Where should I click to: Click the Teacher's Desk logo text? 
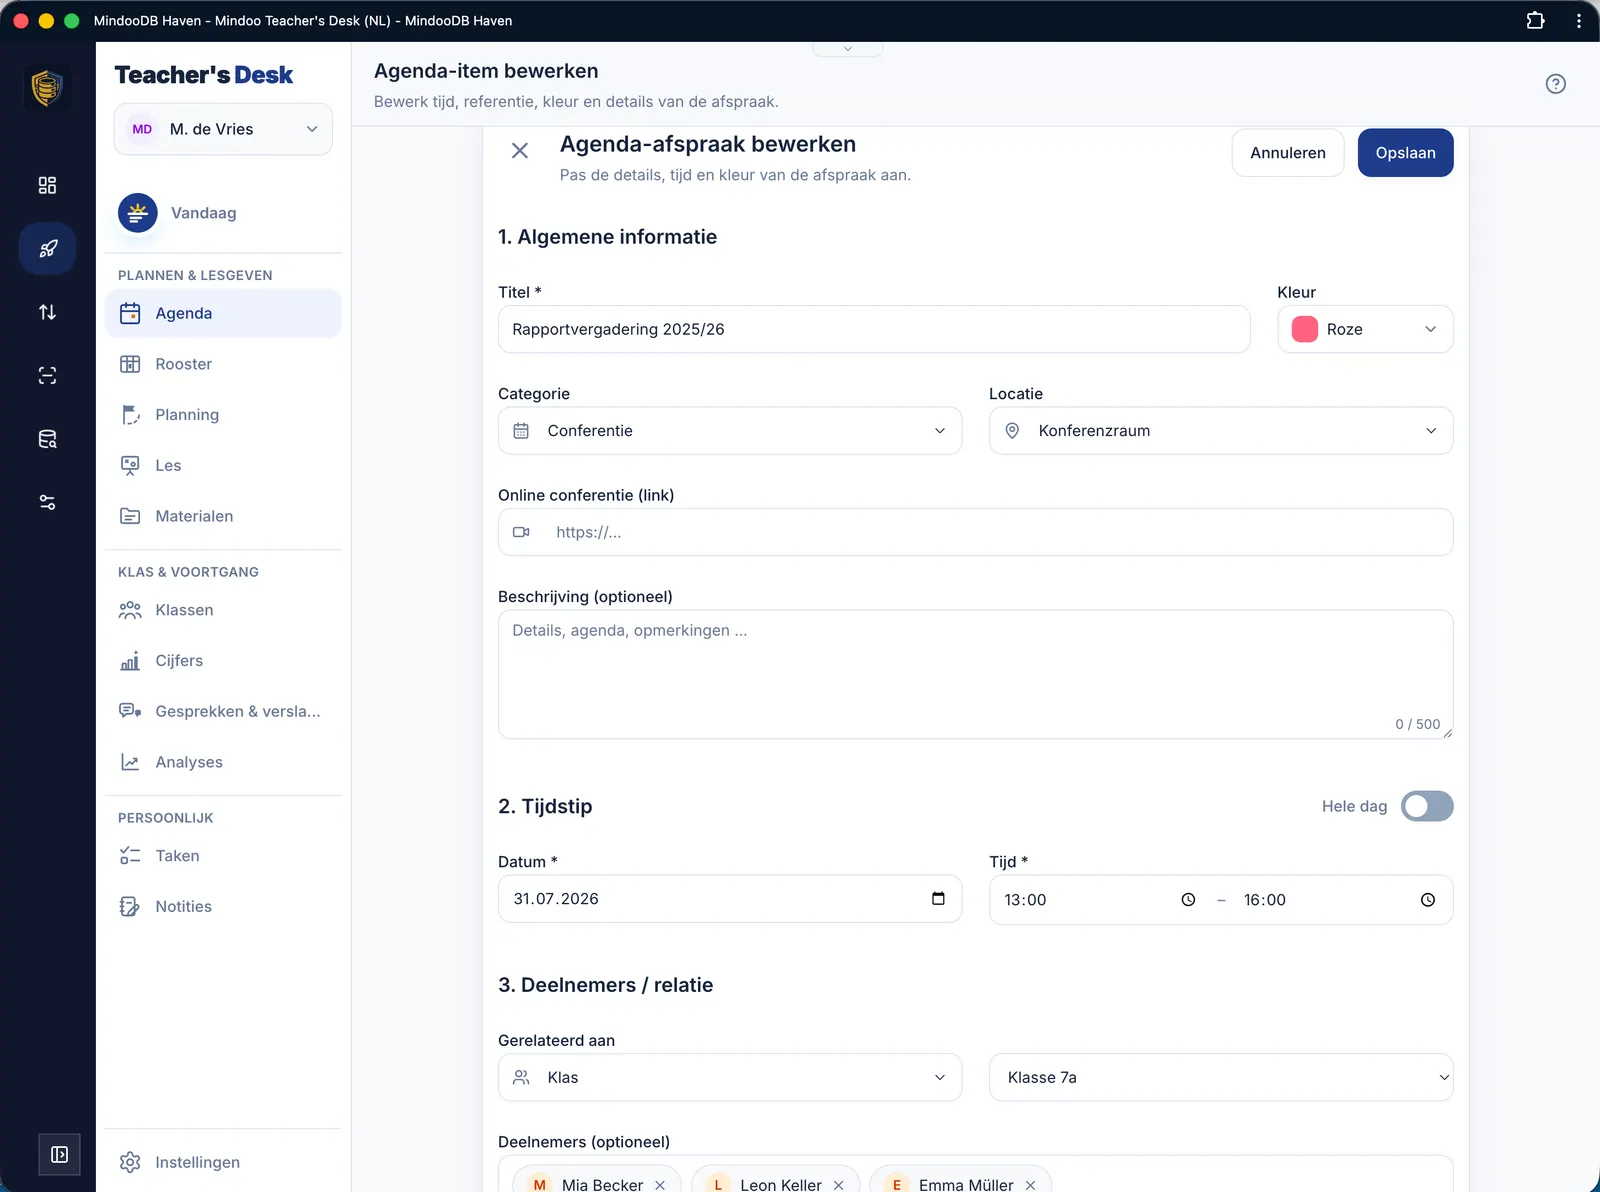coord(204,75)
